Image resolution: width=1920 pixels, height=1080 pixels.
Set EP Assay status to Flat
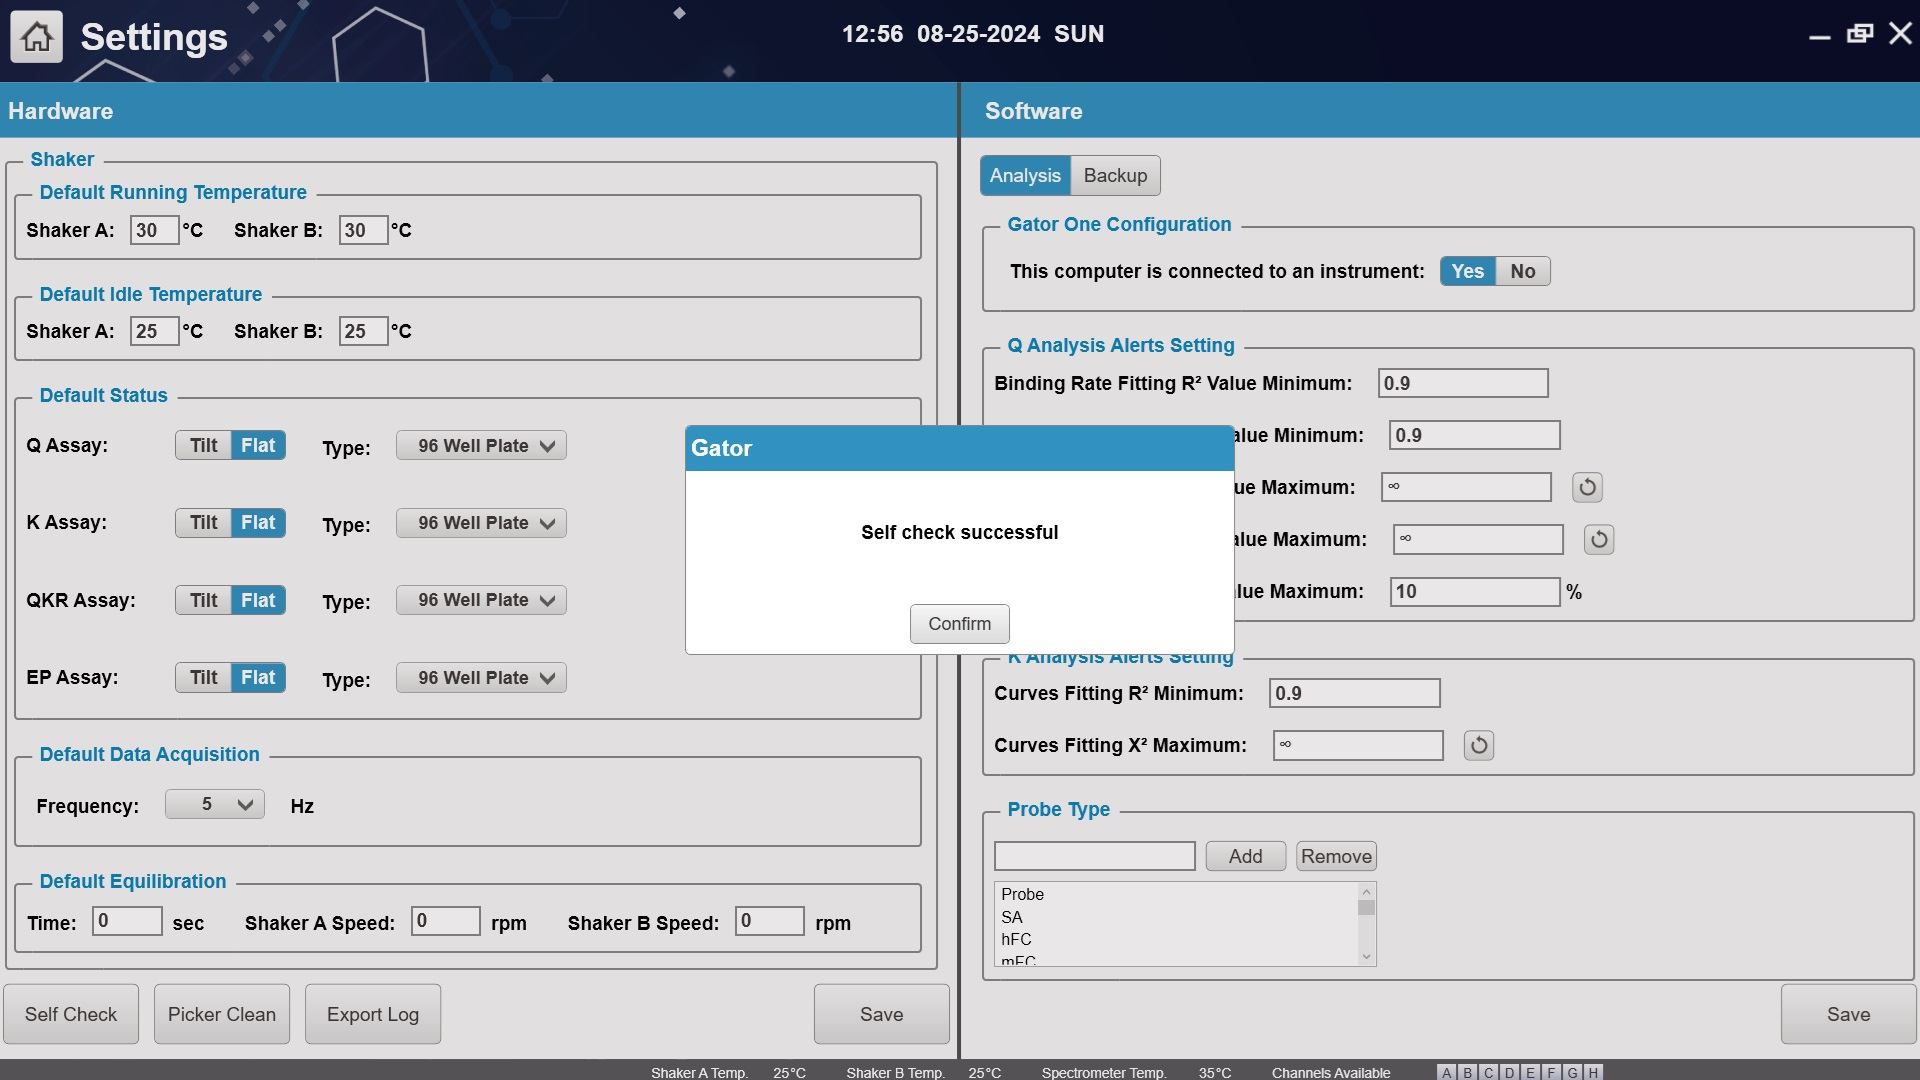(258, 677)
